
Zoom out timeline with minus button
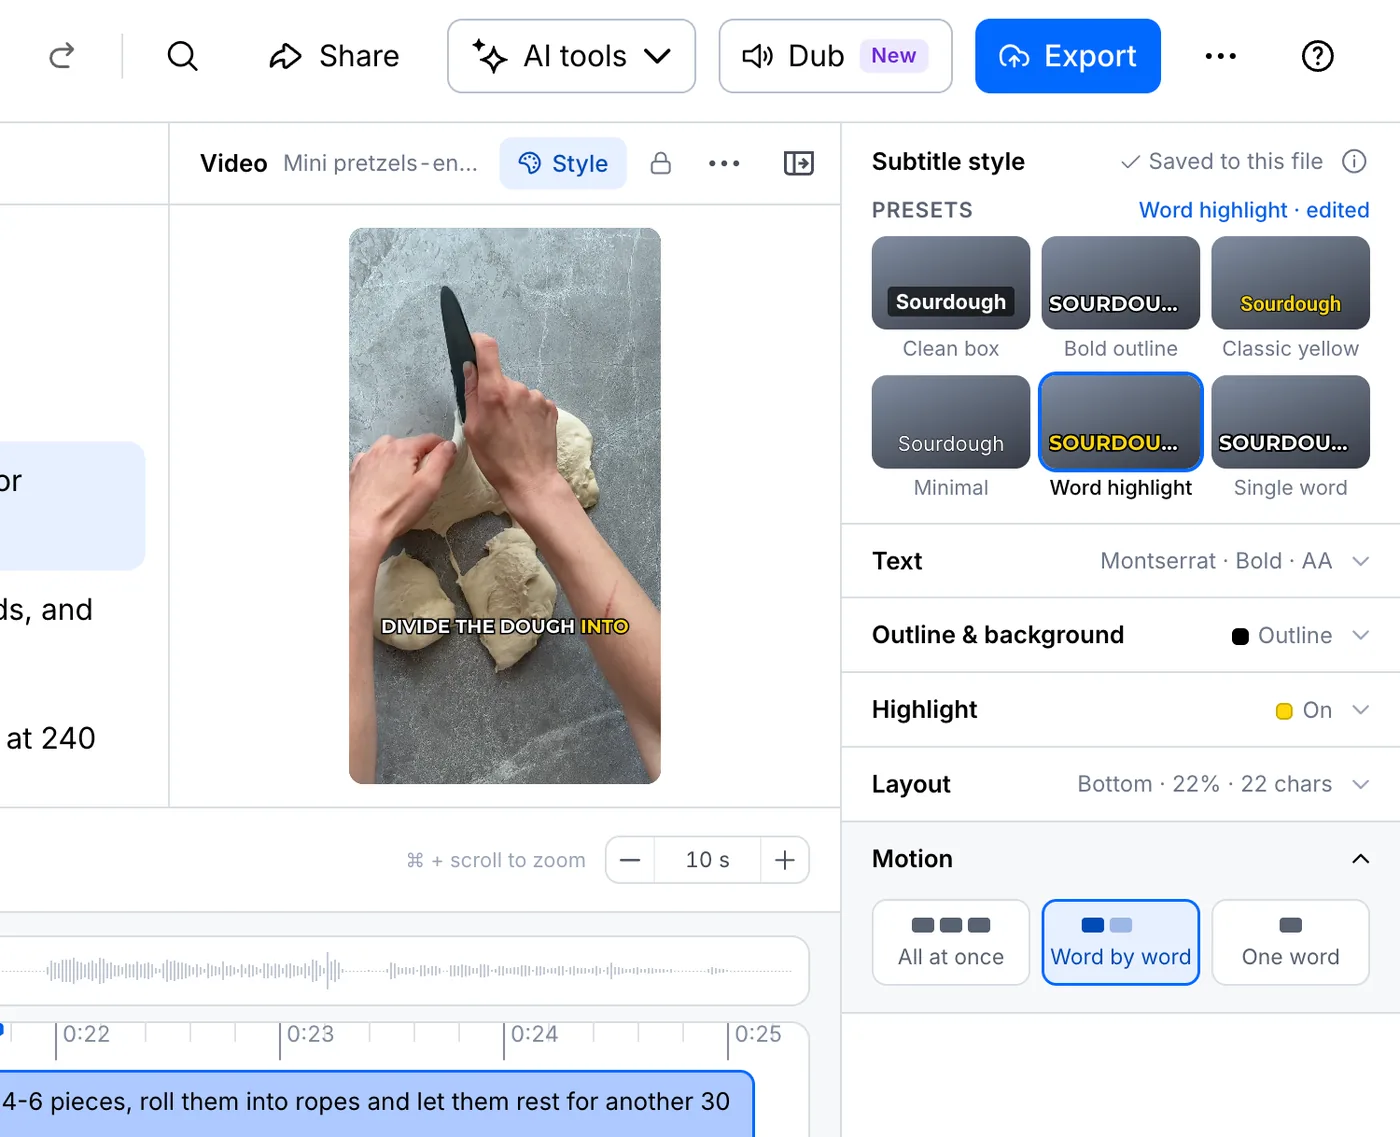[630, 860]
